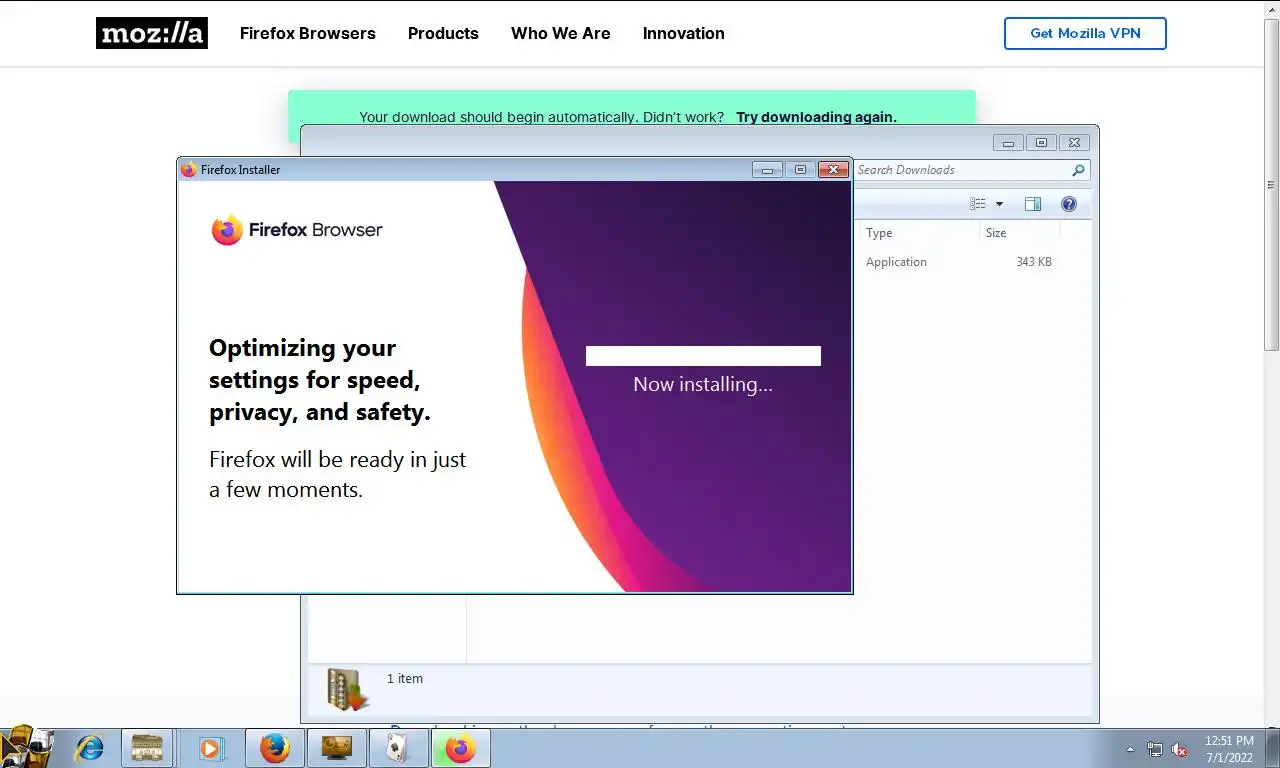
Task: Switch to the Firefox Installer taskbar icon
Action: pos(460,748)
